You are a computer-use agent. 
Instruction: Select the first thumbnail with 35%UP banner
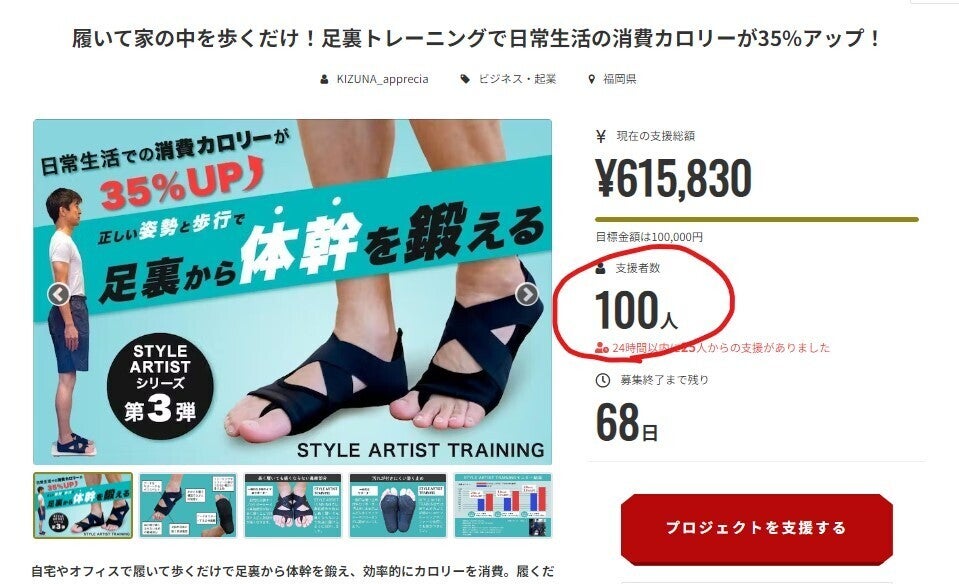(83, 505)
